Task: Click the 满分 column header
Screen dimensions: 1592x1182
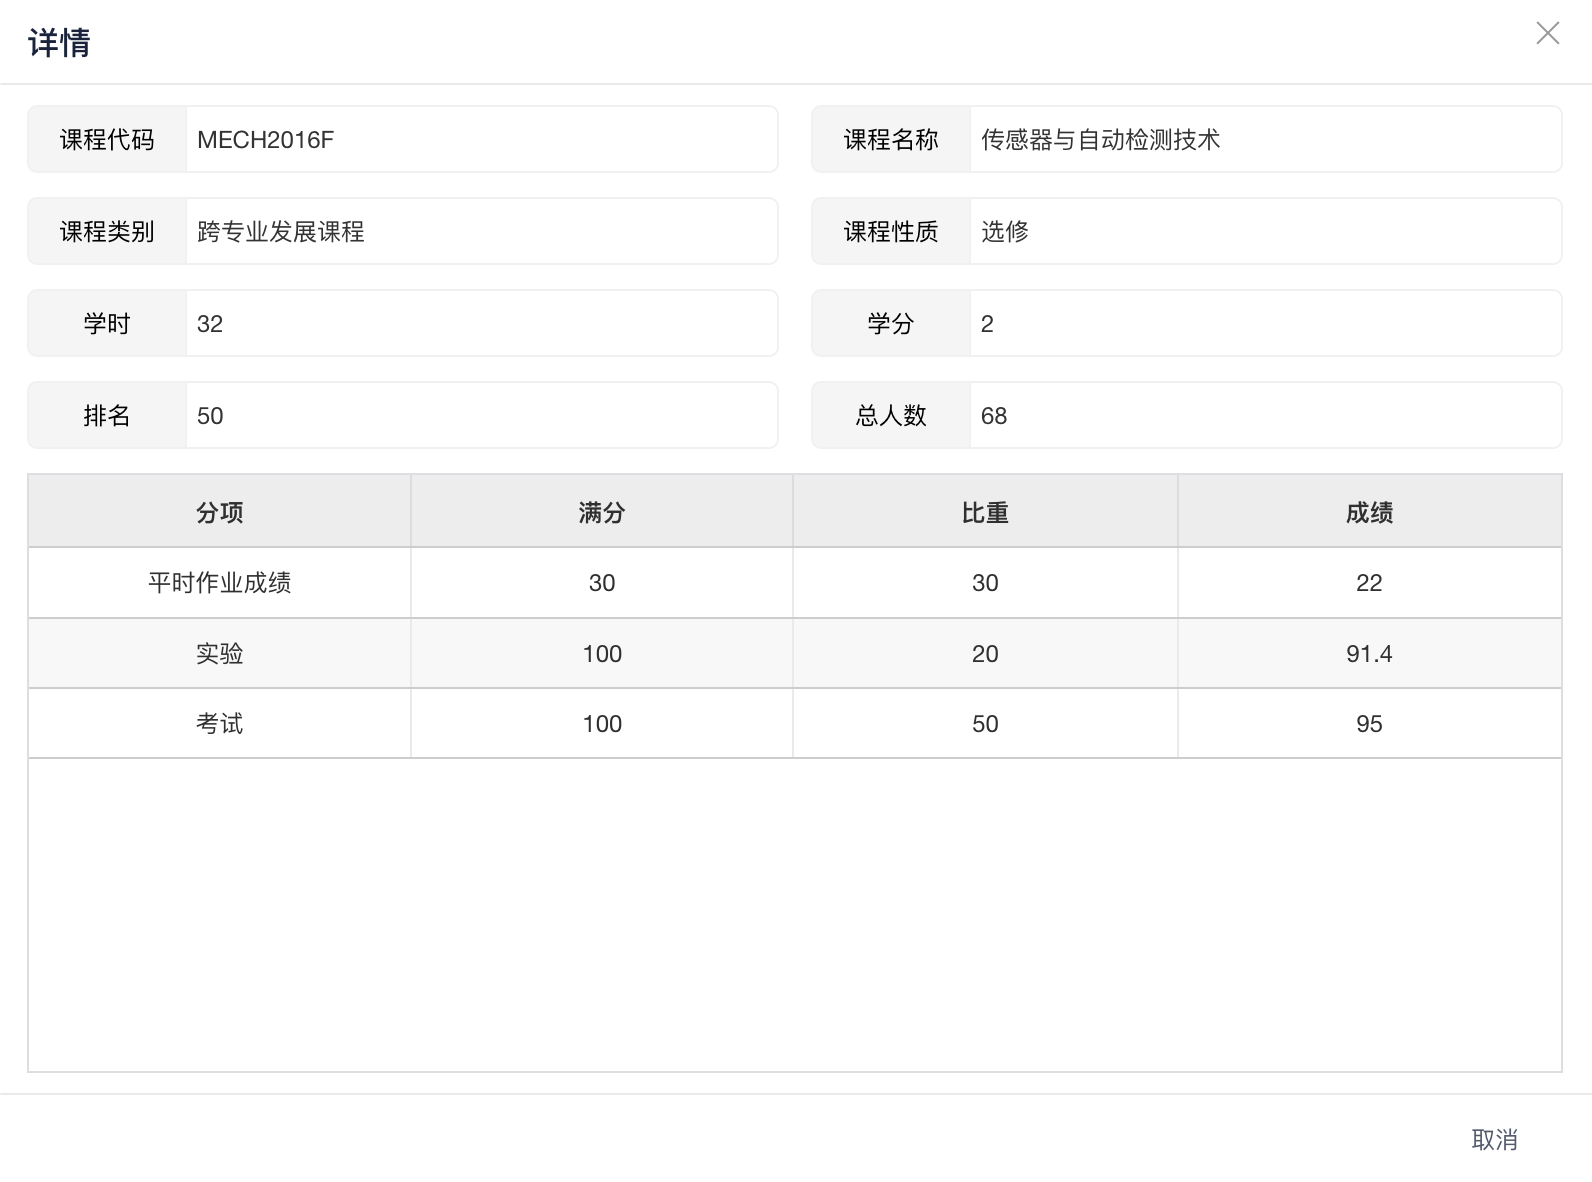Action: (x=602, y=512)
